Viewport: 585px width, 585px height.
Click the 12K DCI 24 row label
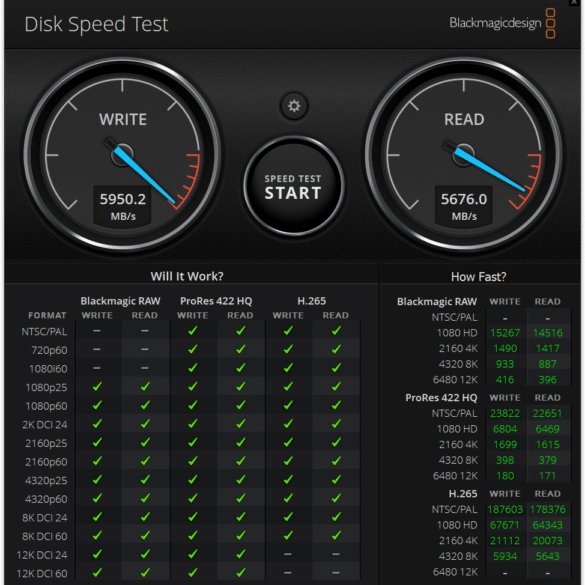[x=42, y=555]
